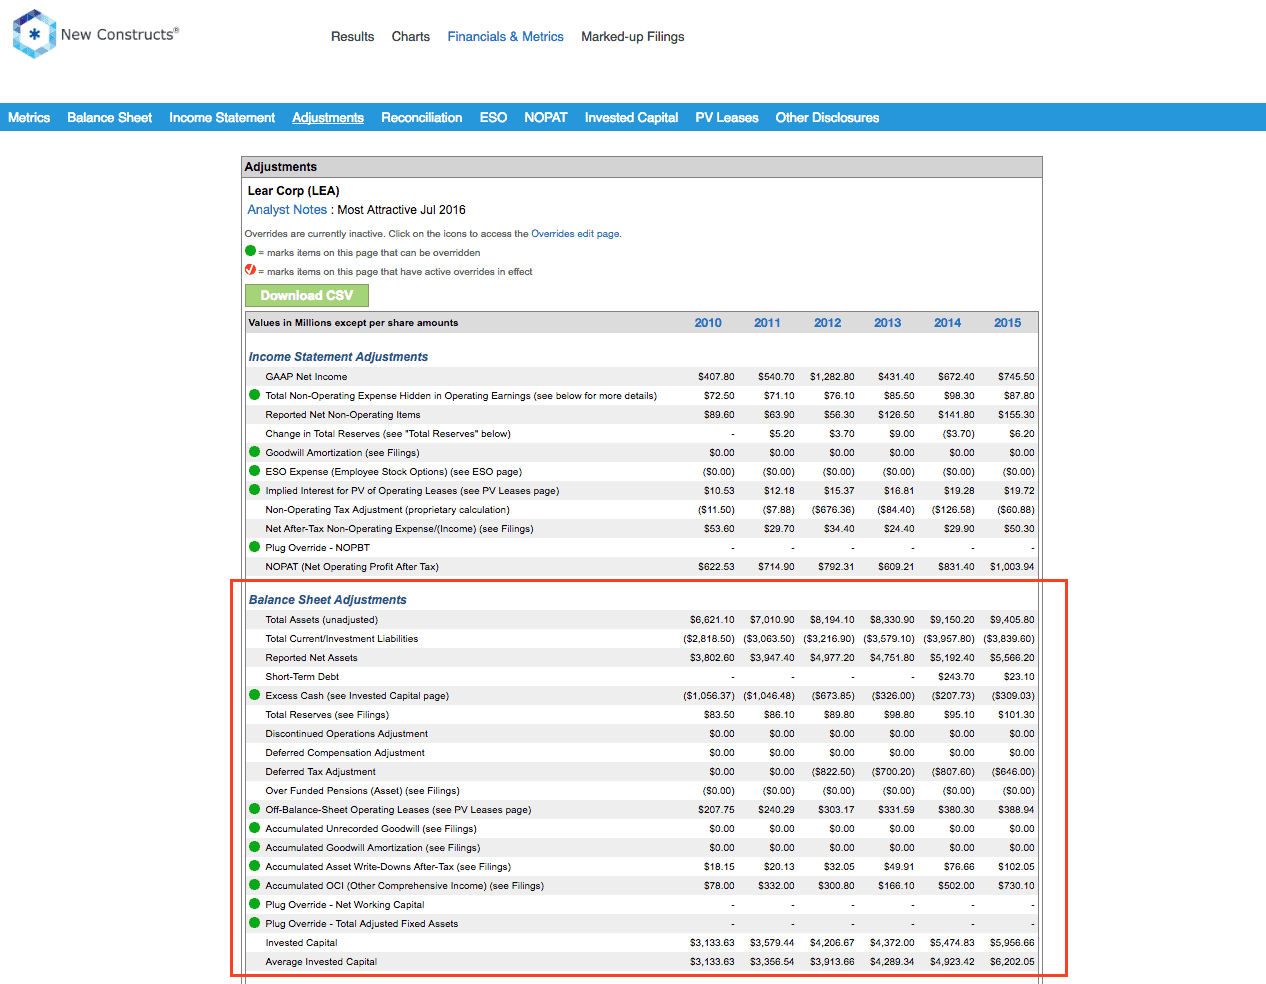Image resolution: width=1266 pixels, height=984 pixels.
Task: Click green dot for Plug Override - NOPBT
Action: coord(254,547)
